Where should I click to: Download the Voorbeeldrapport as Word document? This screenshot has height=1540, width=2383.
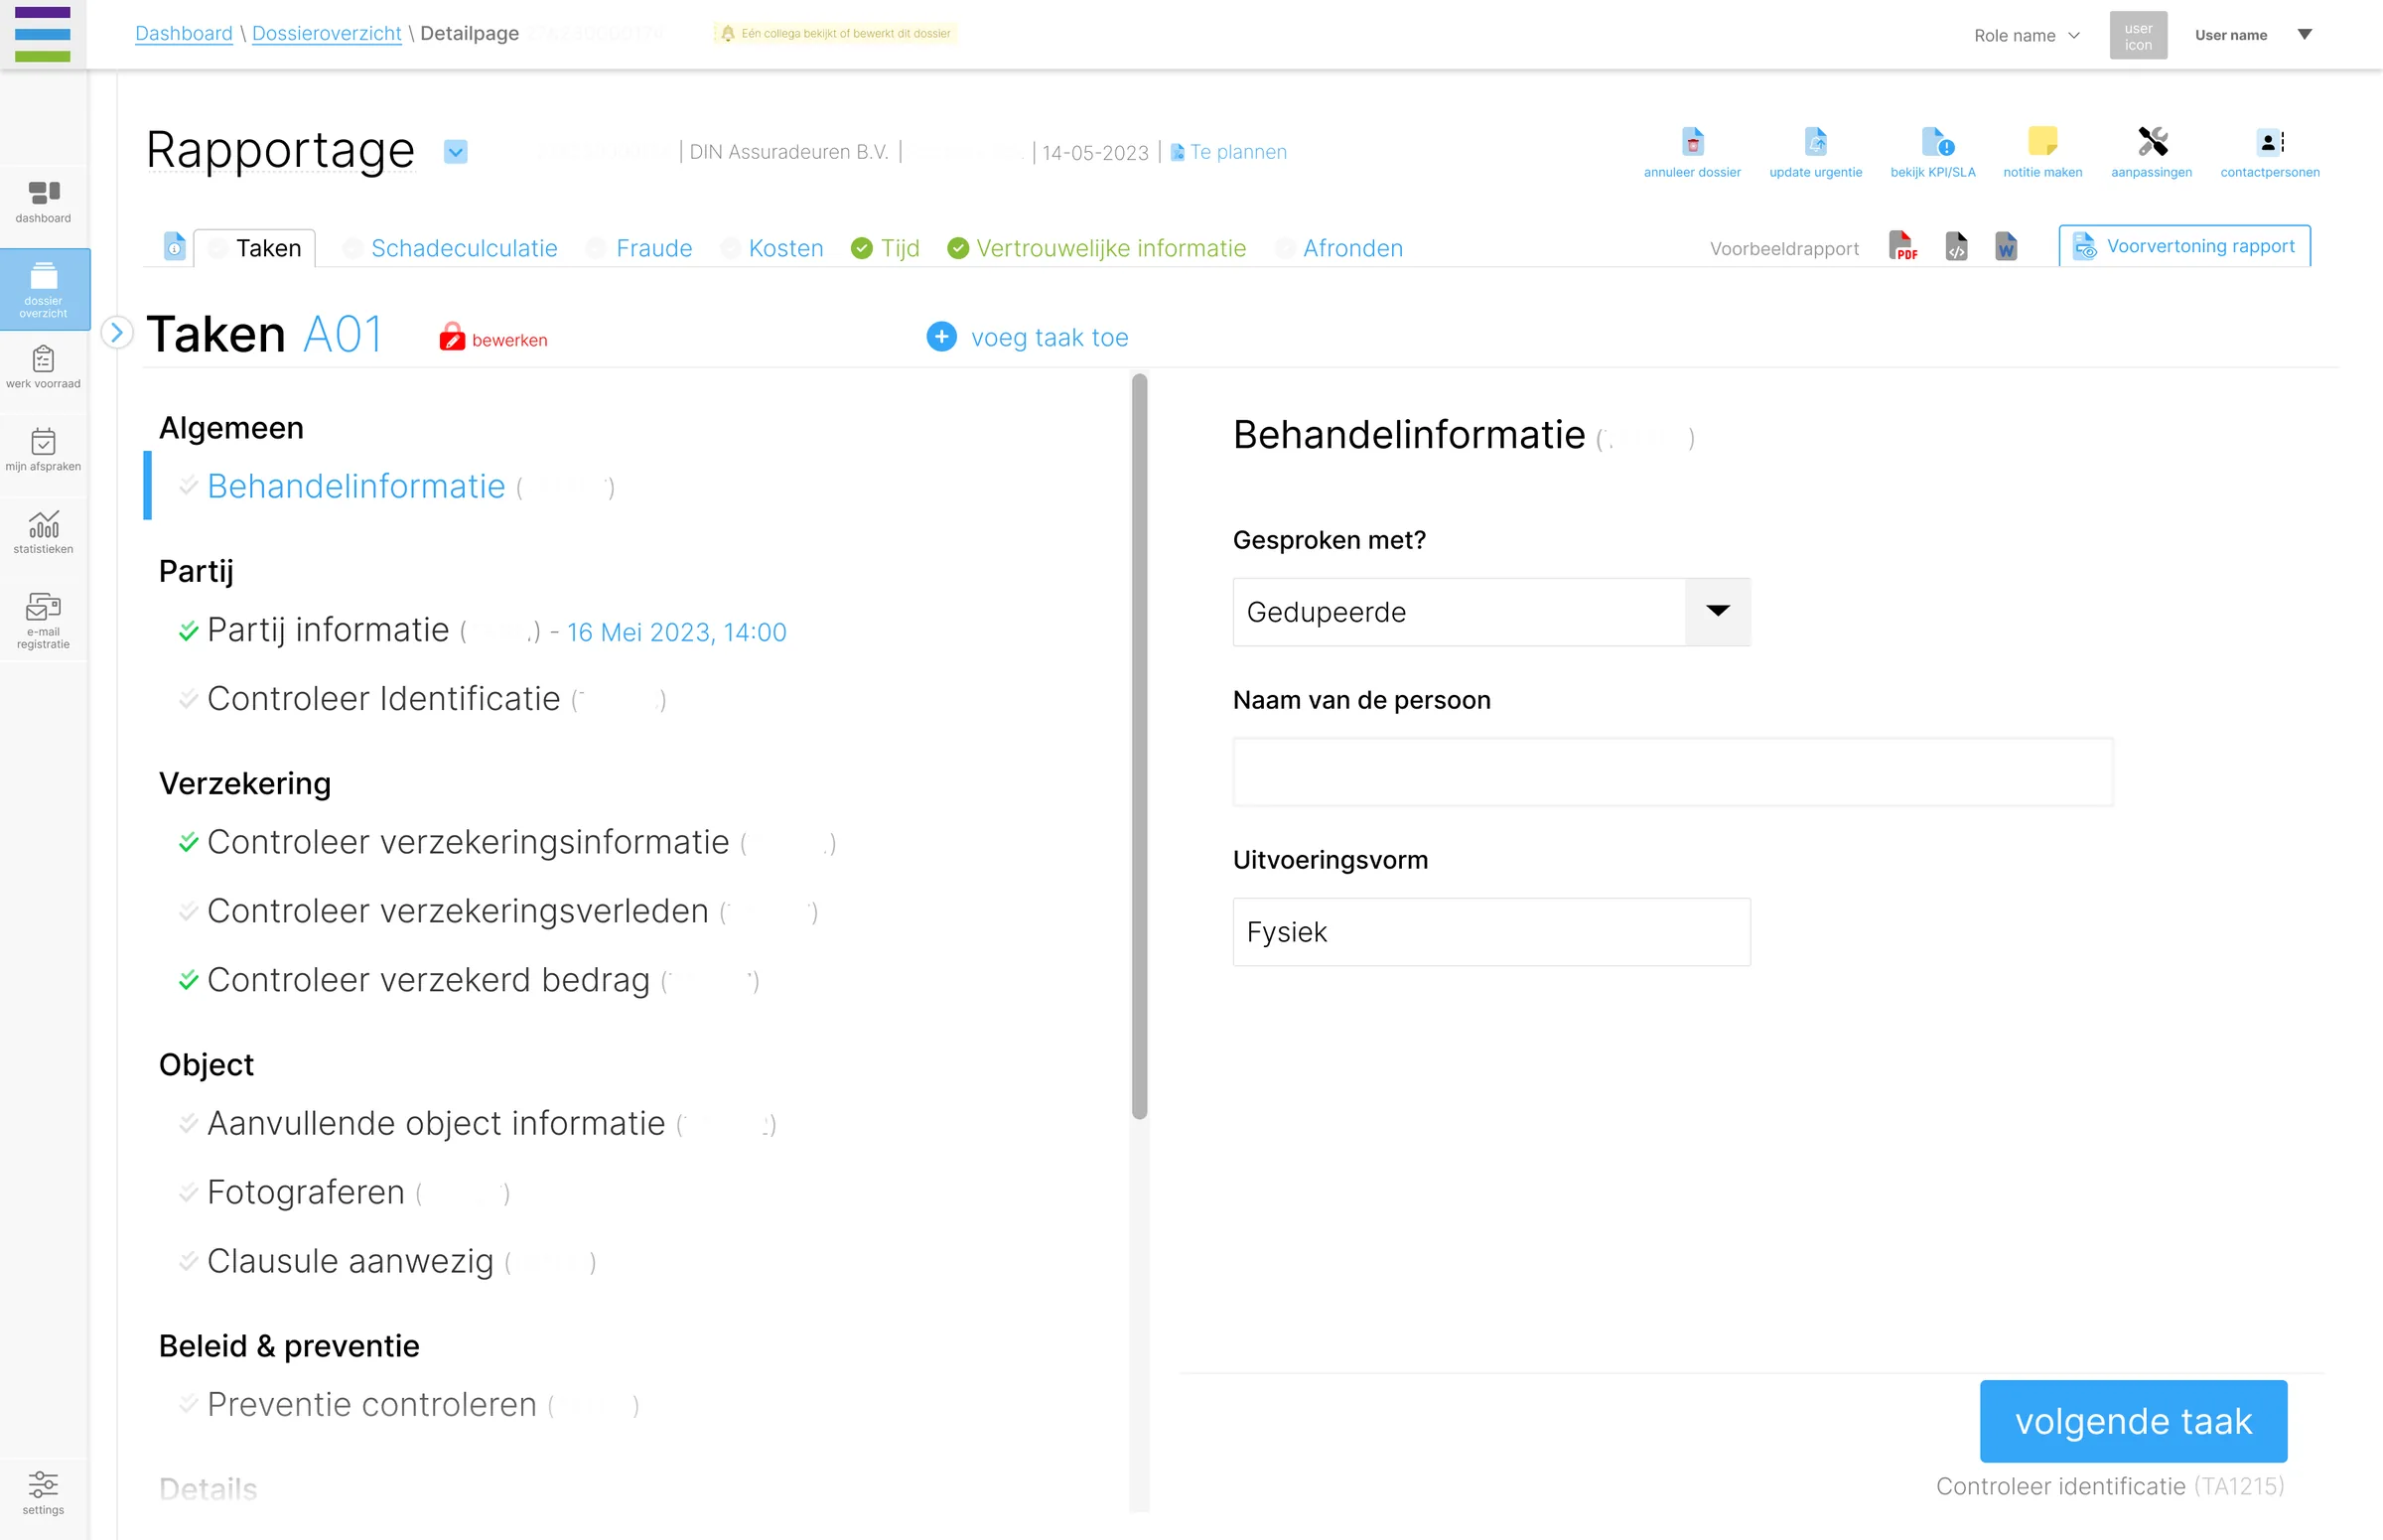pos(2005,246)
